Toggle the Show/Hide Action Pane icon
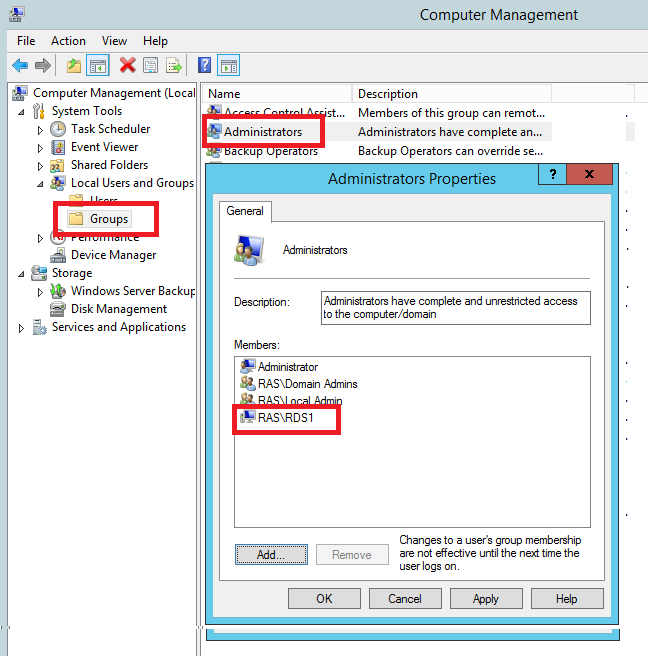Image resolution: width=648 pixels, height=656 pixels. (x=228, y=66)
